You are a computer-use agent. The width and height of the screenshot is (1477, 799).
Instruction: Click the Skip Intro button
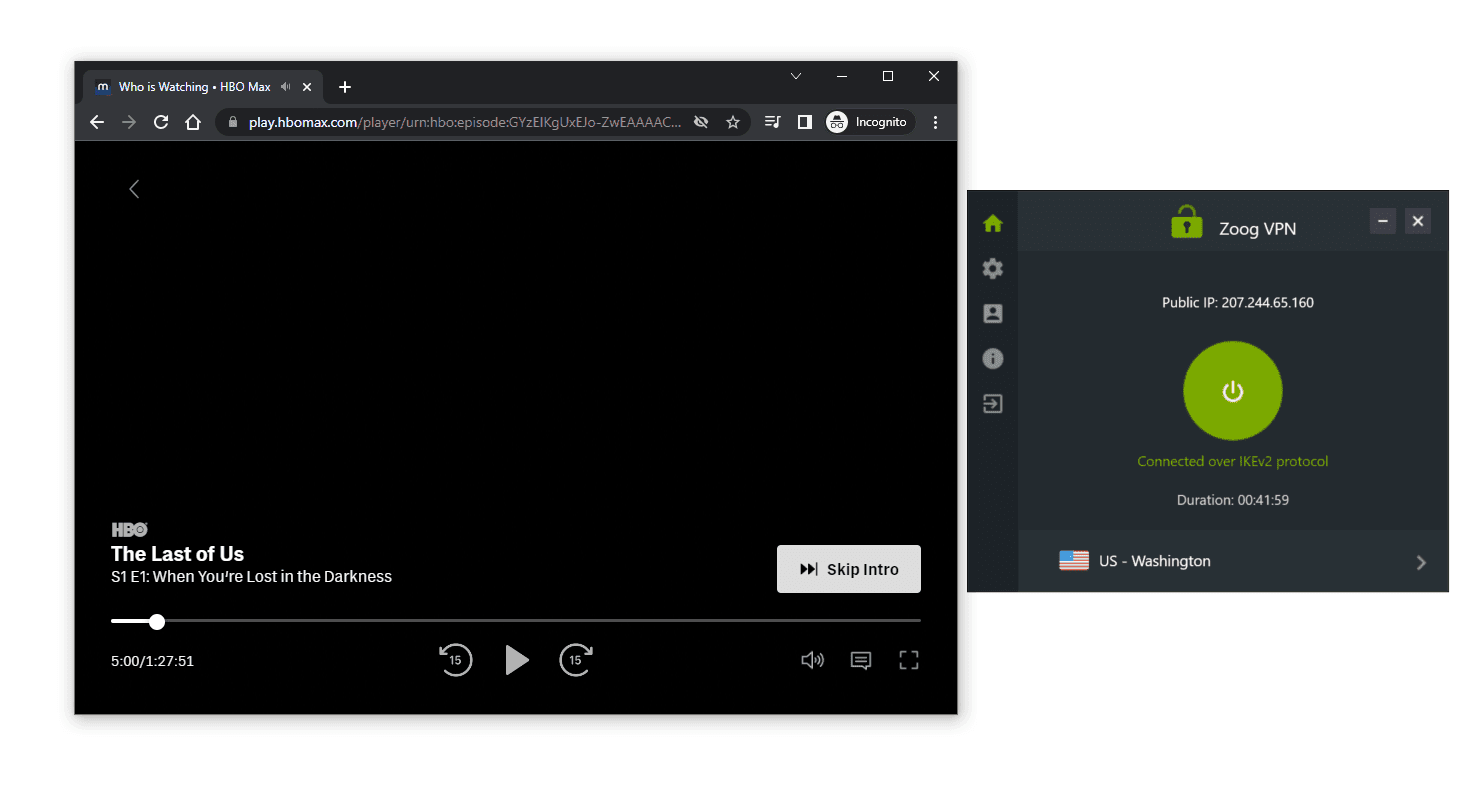point(848,569)
